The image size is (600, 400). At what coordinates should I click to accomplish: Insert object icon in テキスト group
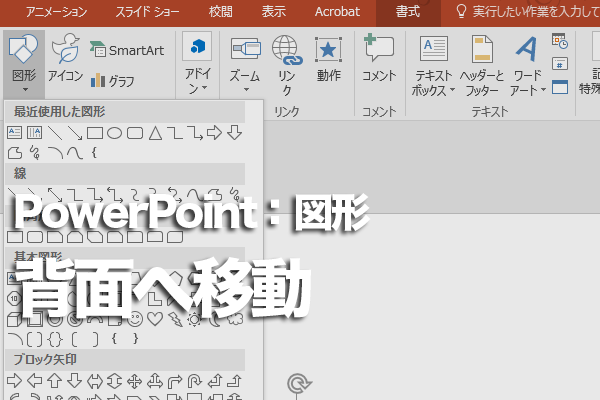(560, 87)
